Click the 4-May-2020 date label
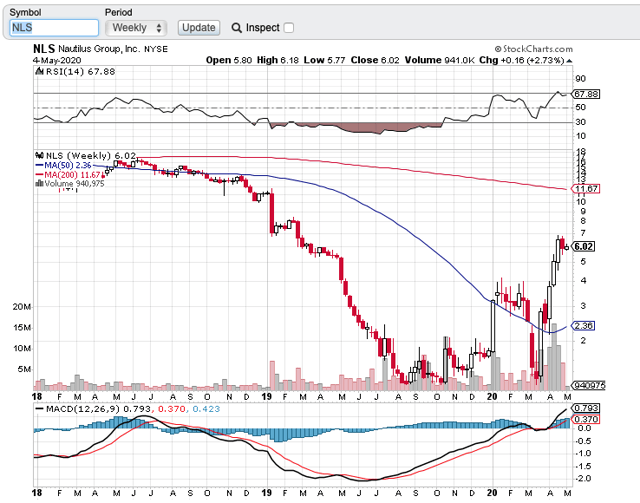This screenshot has width=640, height=503. pyautogui.click(x=57, y=60)
